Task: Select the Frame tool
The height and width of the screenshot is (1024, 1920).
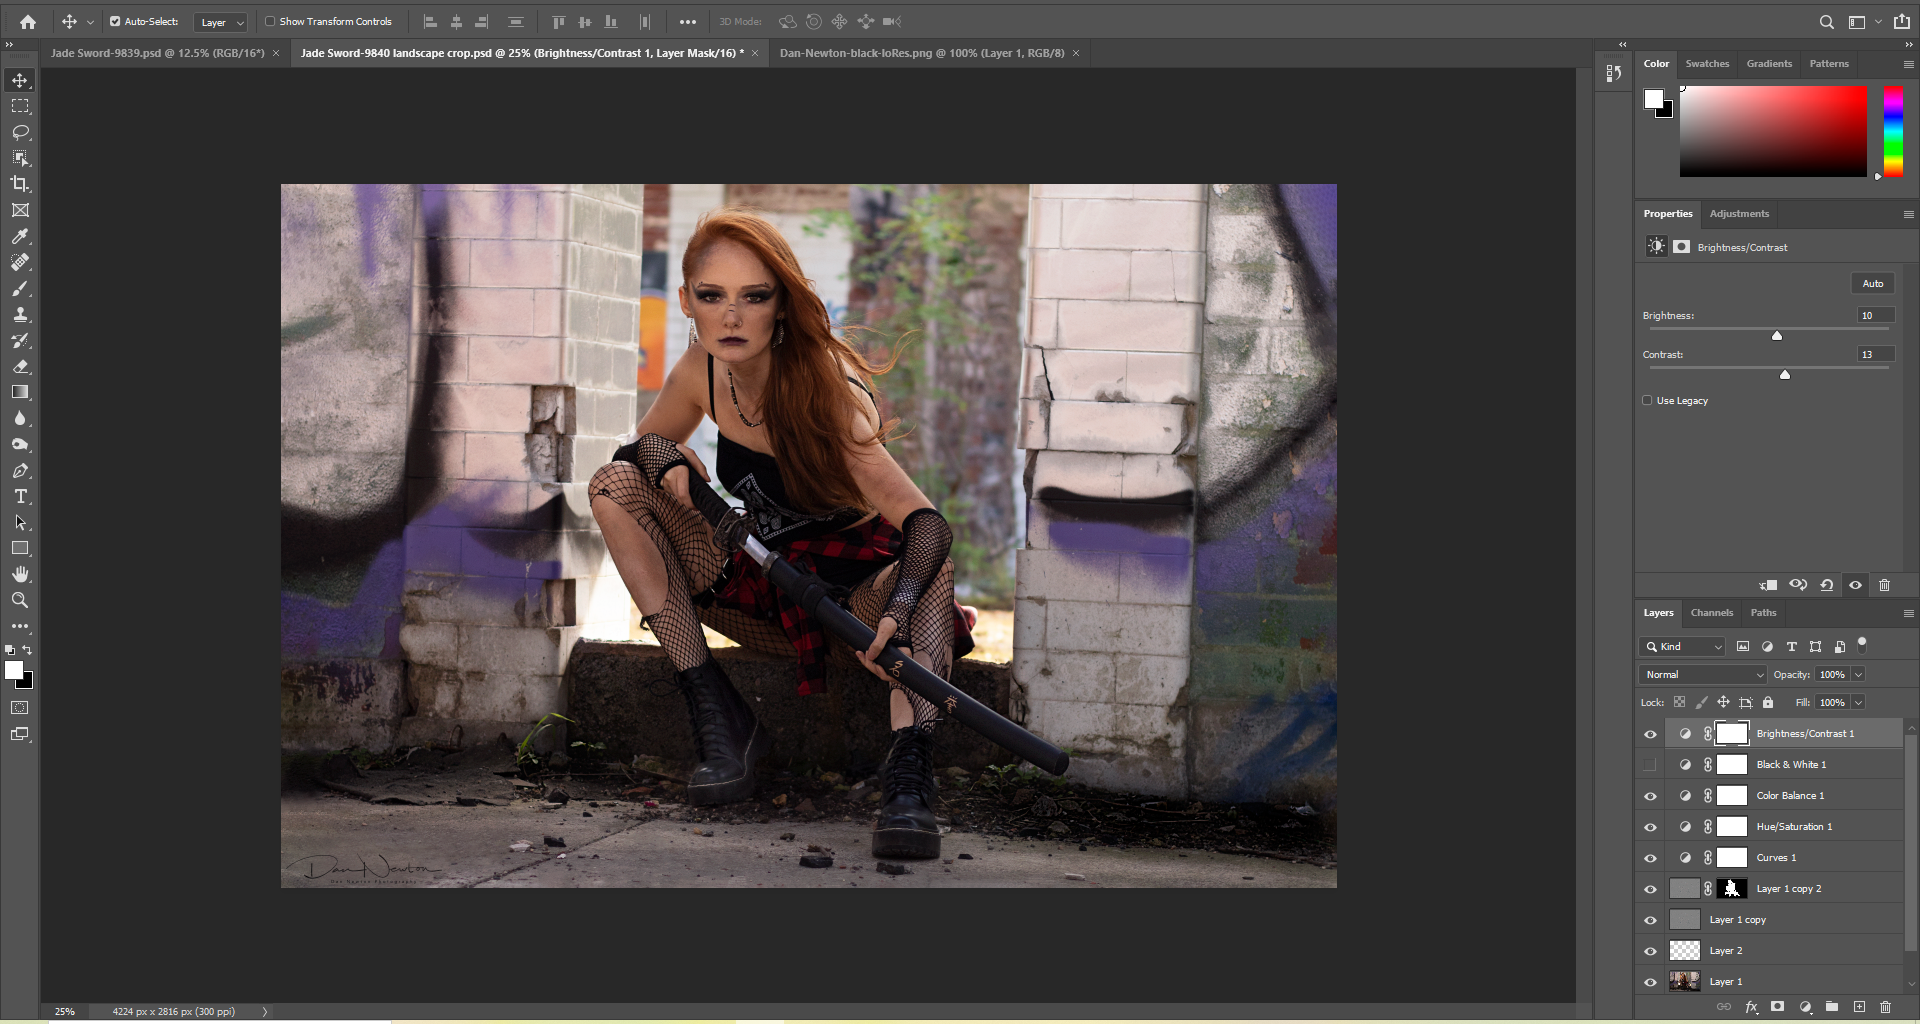Action: [x=20, y=210]
